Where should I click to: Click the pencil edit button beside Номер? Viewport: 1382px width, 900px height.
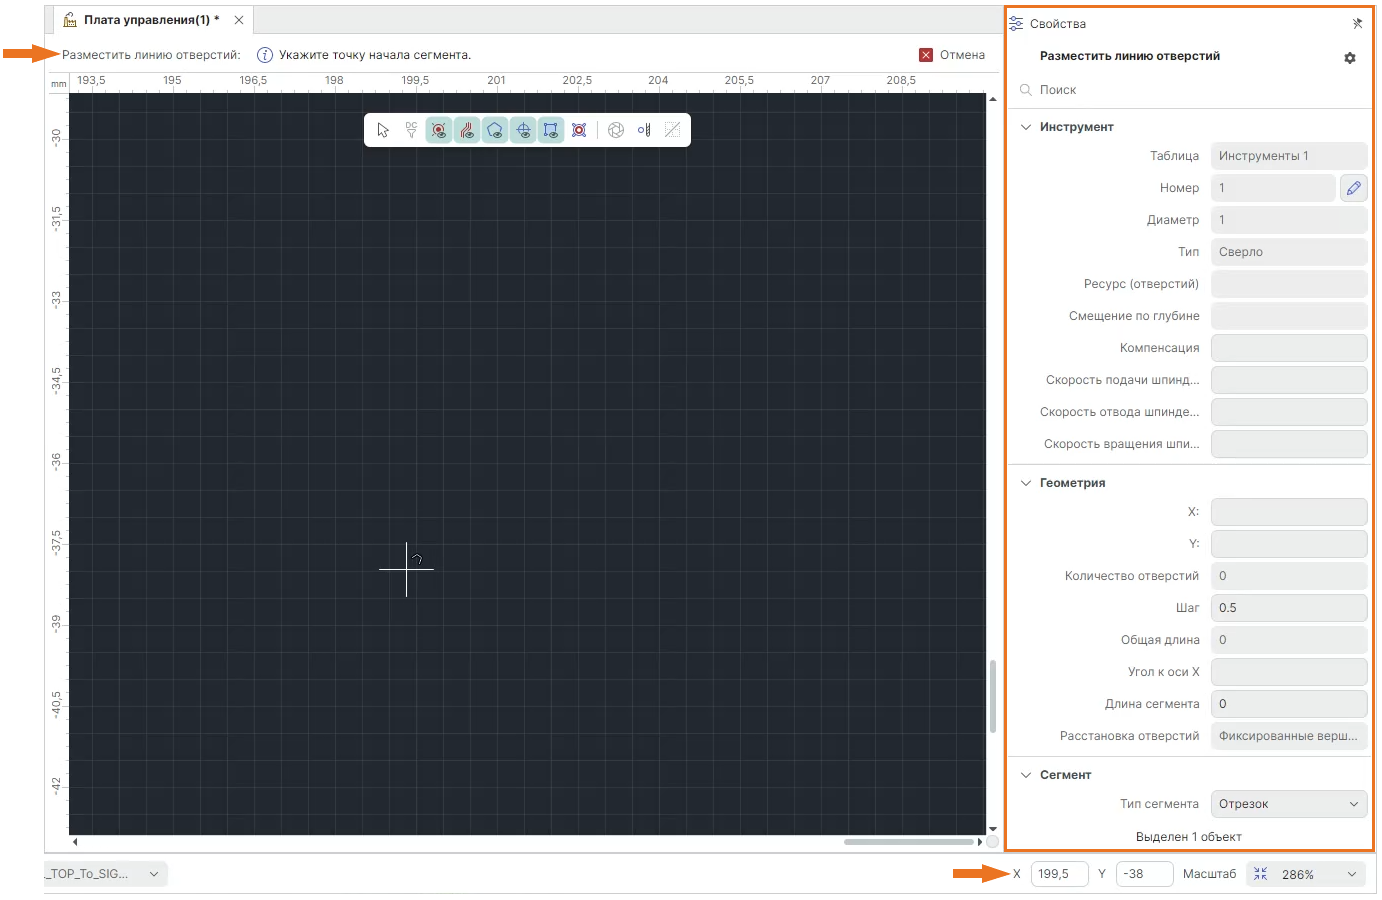tap(1353, 188)
